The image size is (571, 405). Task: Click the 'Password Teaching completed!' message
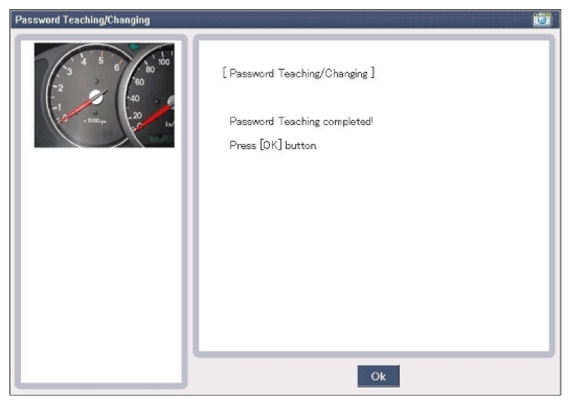(x=301, y=121)
